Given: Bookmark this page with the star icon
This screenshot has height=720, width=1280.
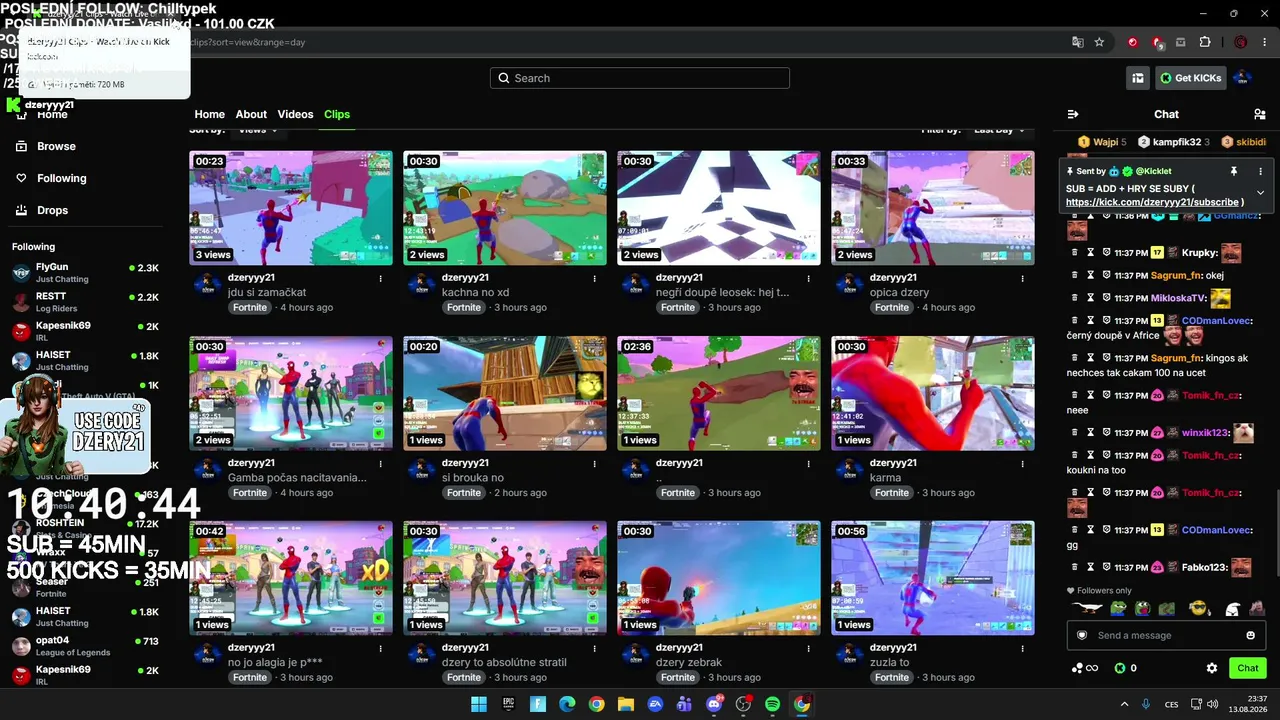Looking at the screenshot, I should click(1099, 42).
